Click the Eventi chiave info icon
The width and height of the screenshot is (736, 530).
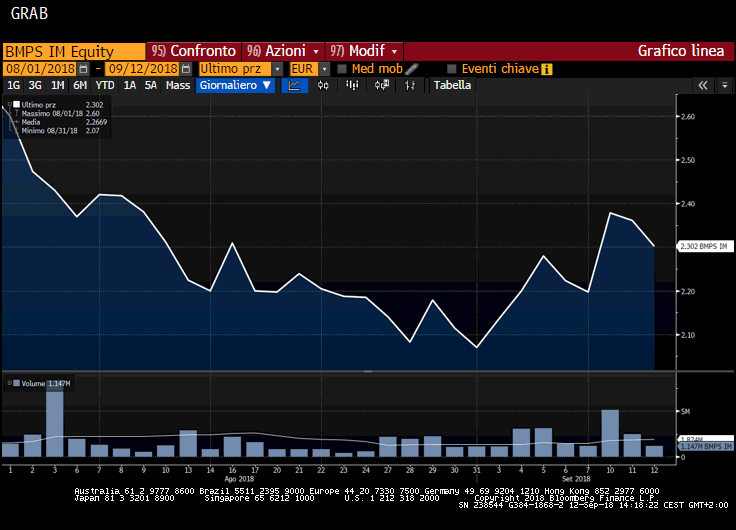[547, 69]
